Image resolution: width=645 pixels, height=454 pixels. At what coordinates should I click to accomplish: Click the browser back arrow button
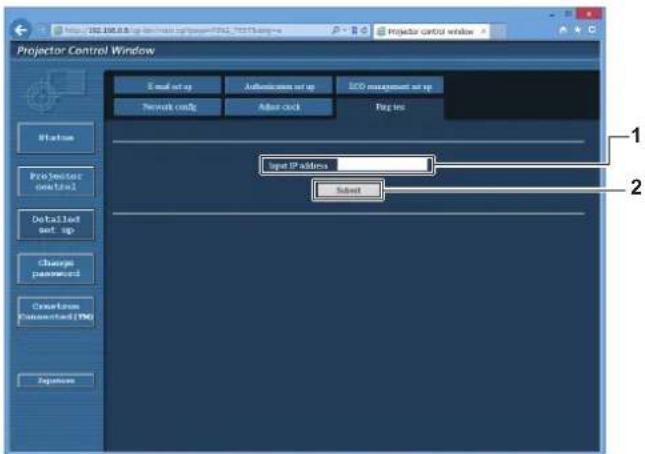21,30
